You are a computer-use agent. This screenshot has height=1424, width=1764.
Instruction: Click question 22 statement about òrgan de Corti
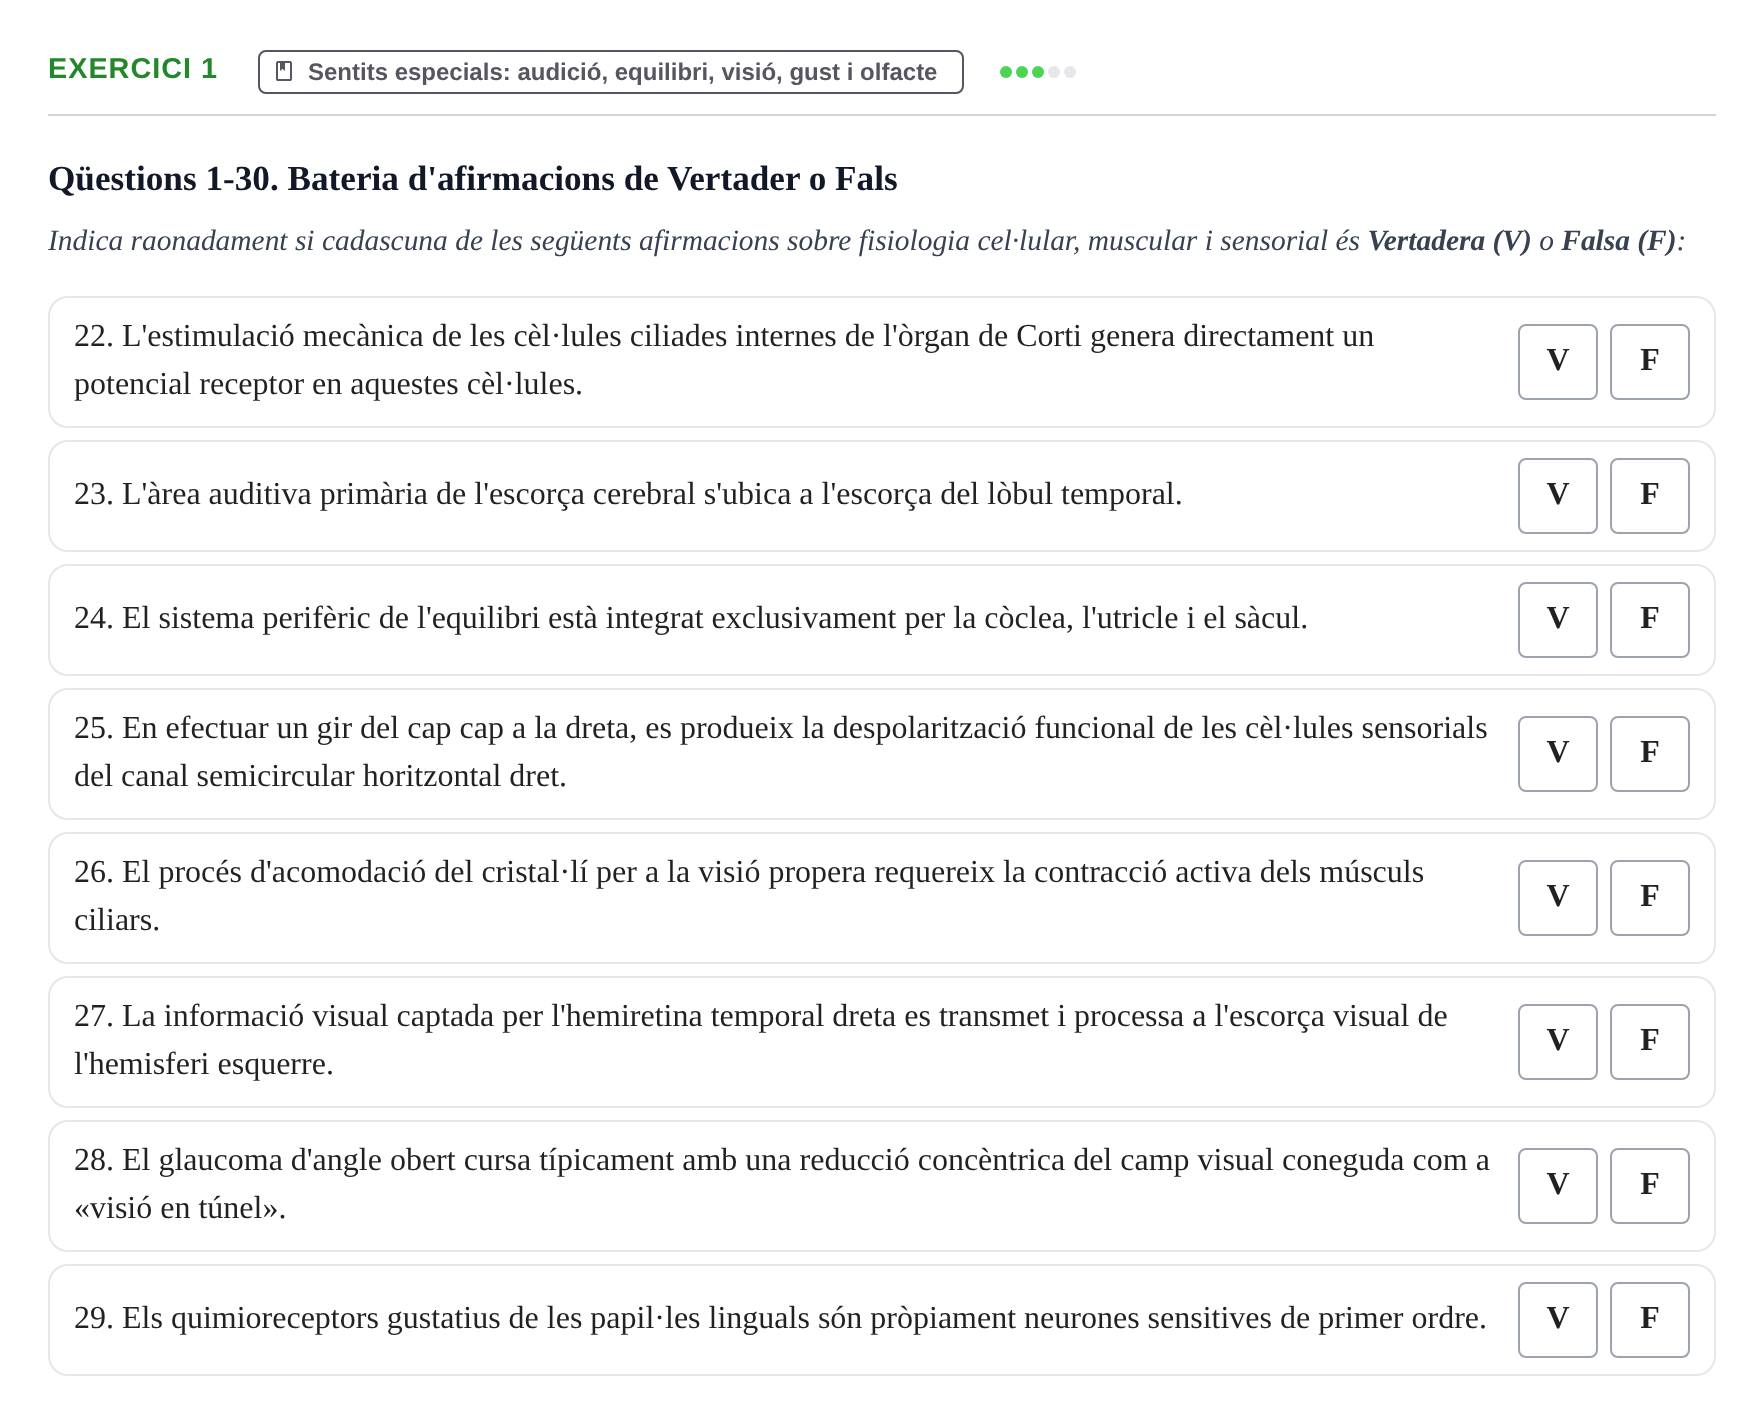(x=724, y=360)
